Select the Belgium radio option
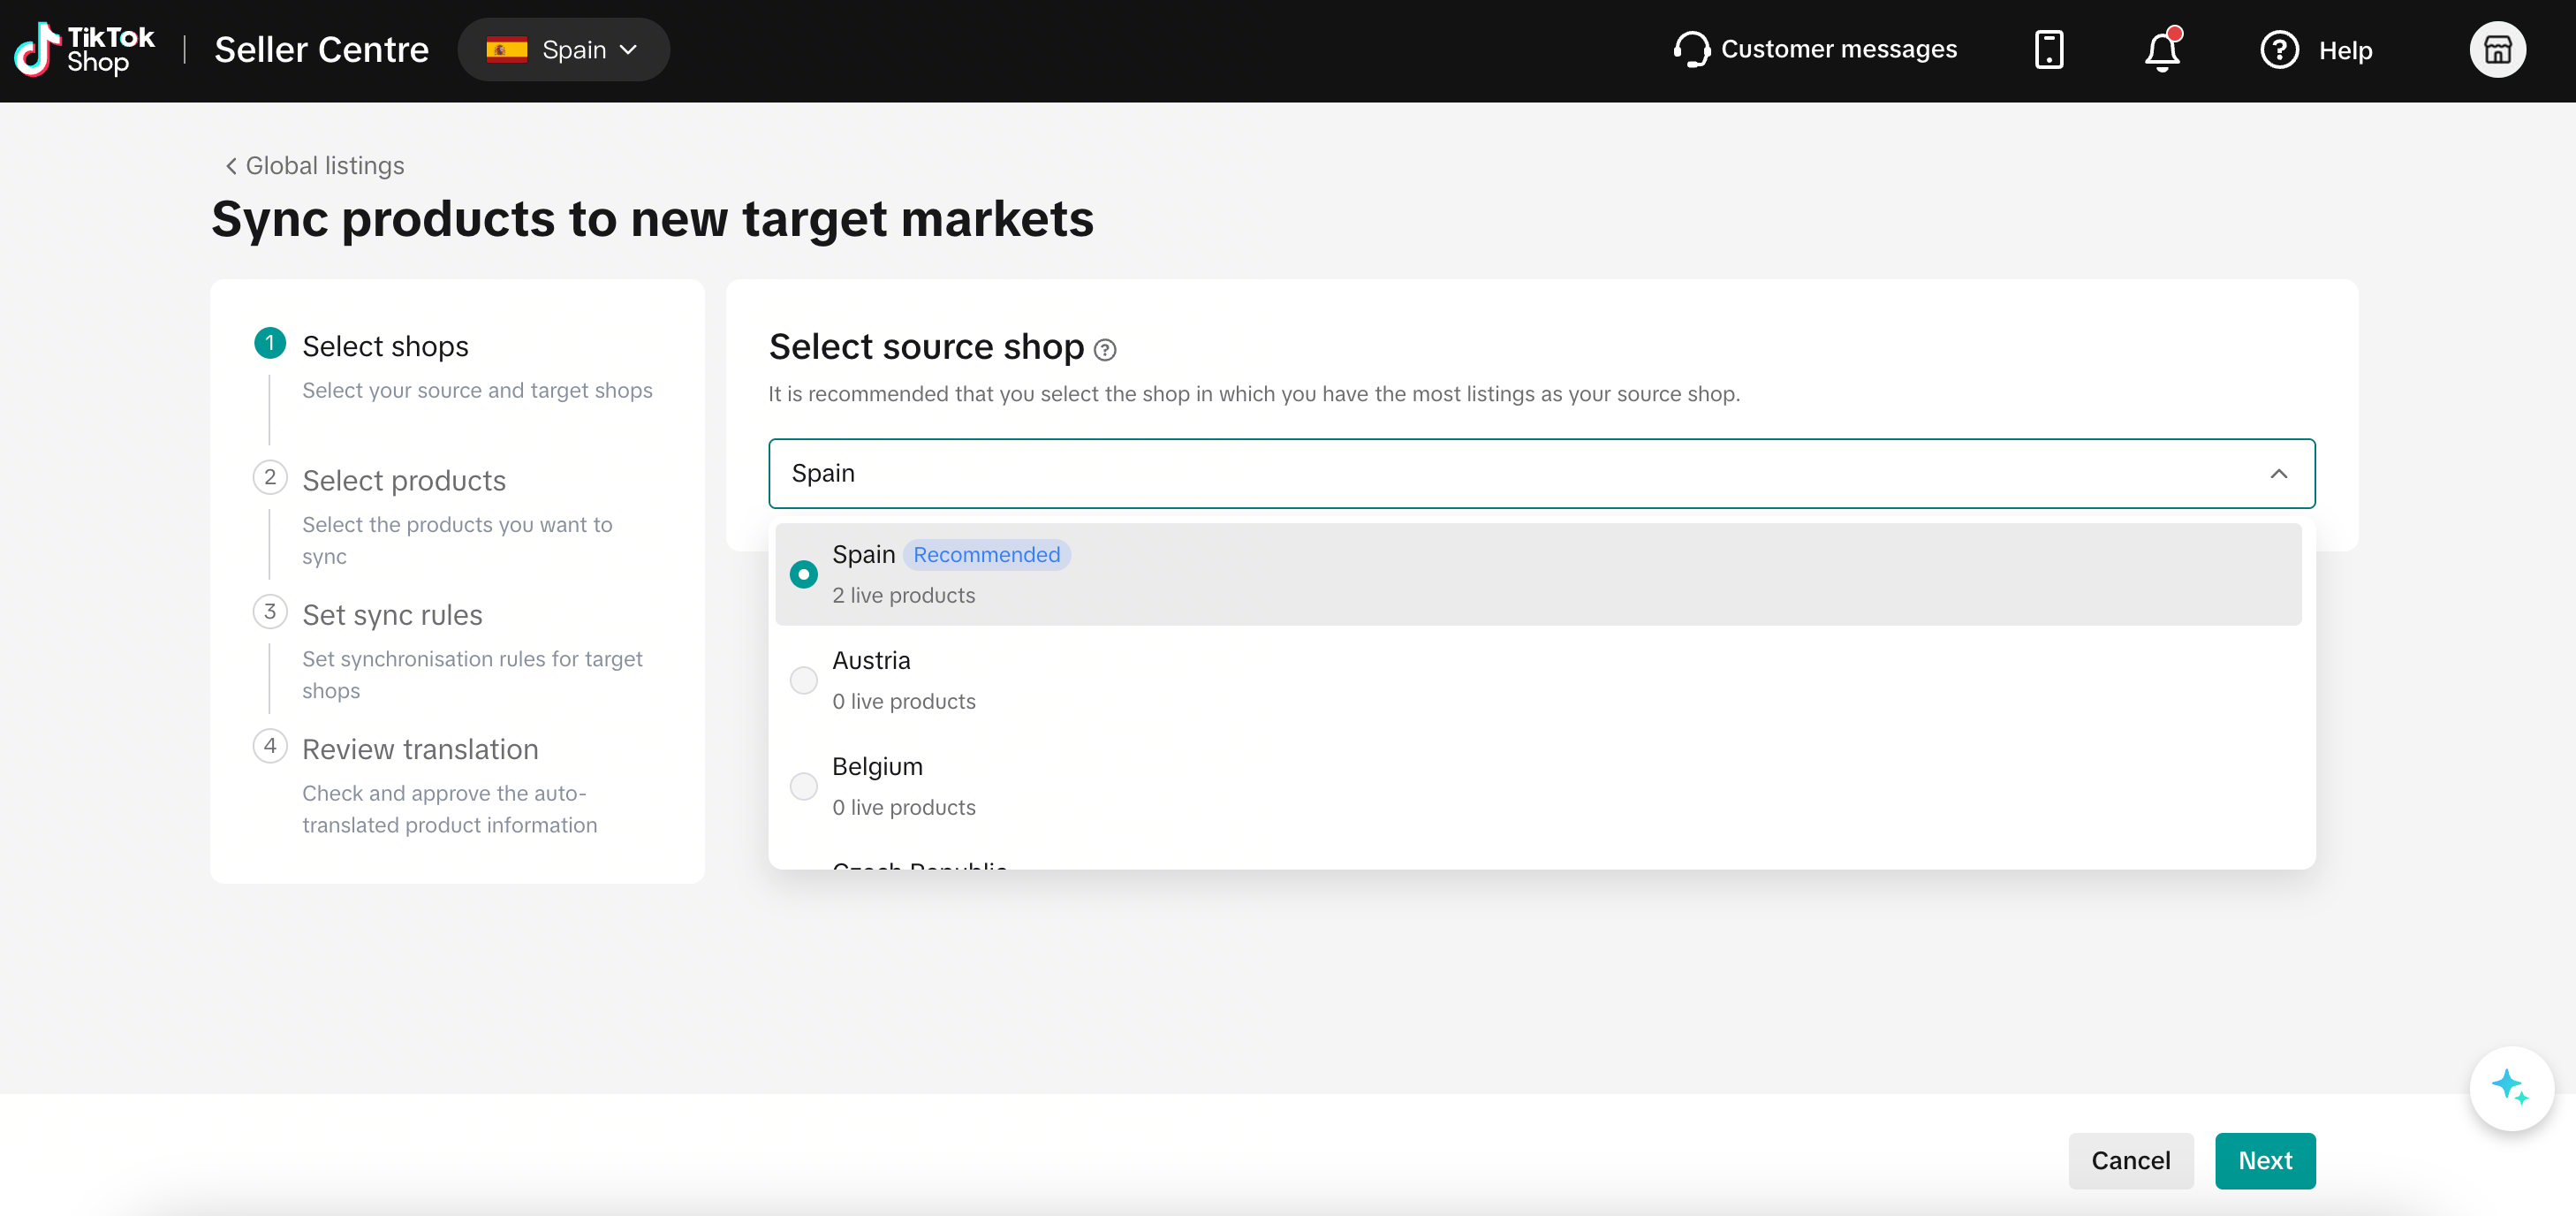2576x1216 pixels. (803, 786)
